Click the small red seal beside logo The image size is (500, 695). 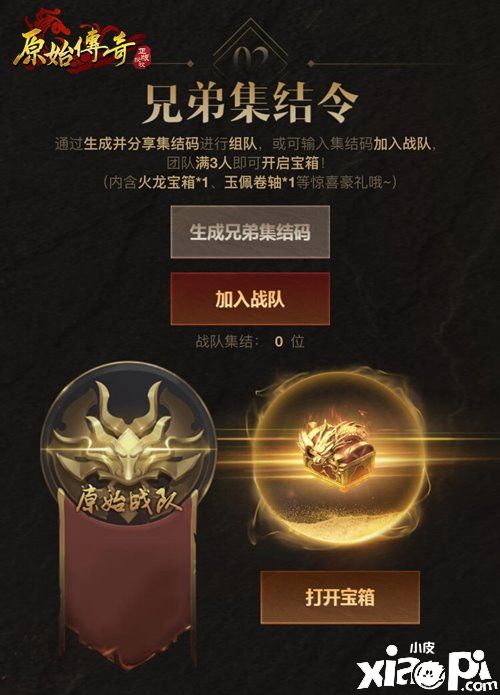pyautogui.click(x=143, y=57)
